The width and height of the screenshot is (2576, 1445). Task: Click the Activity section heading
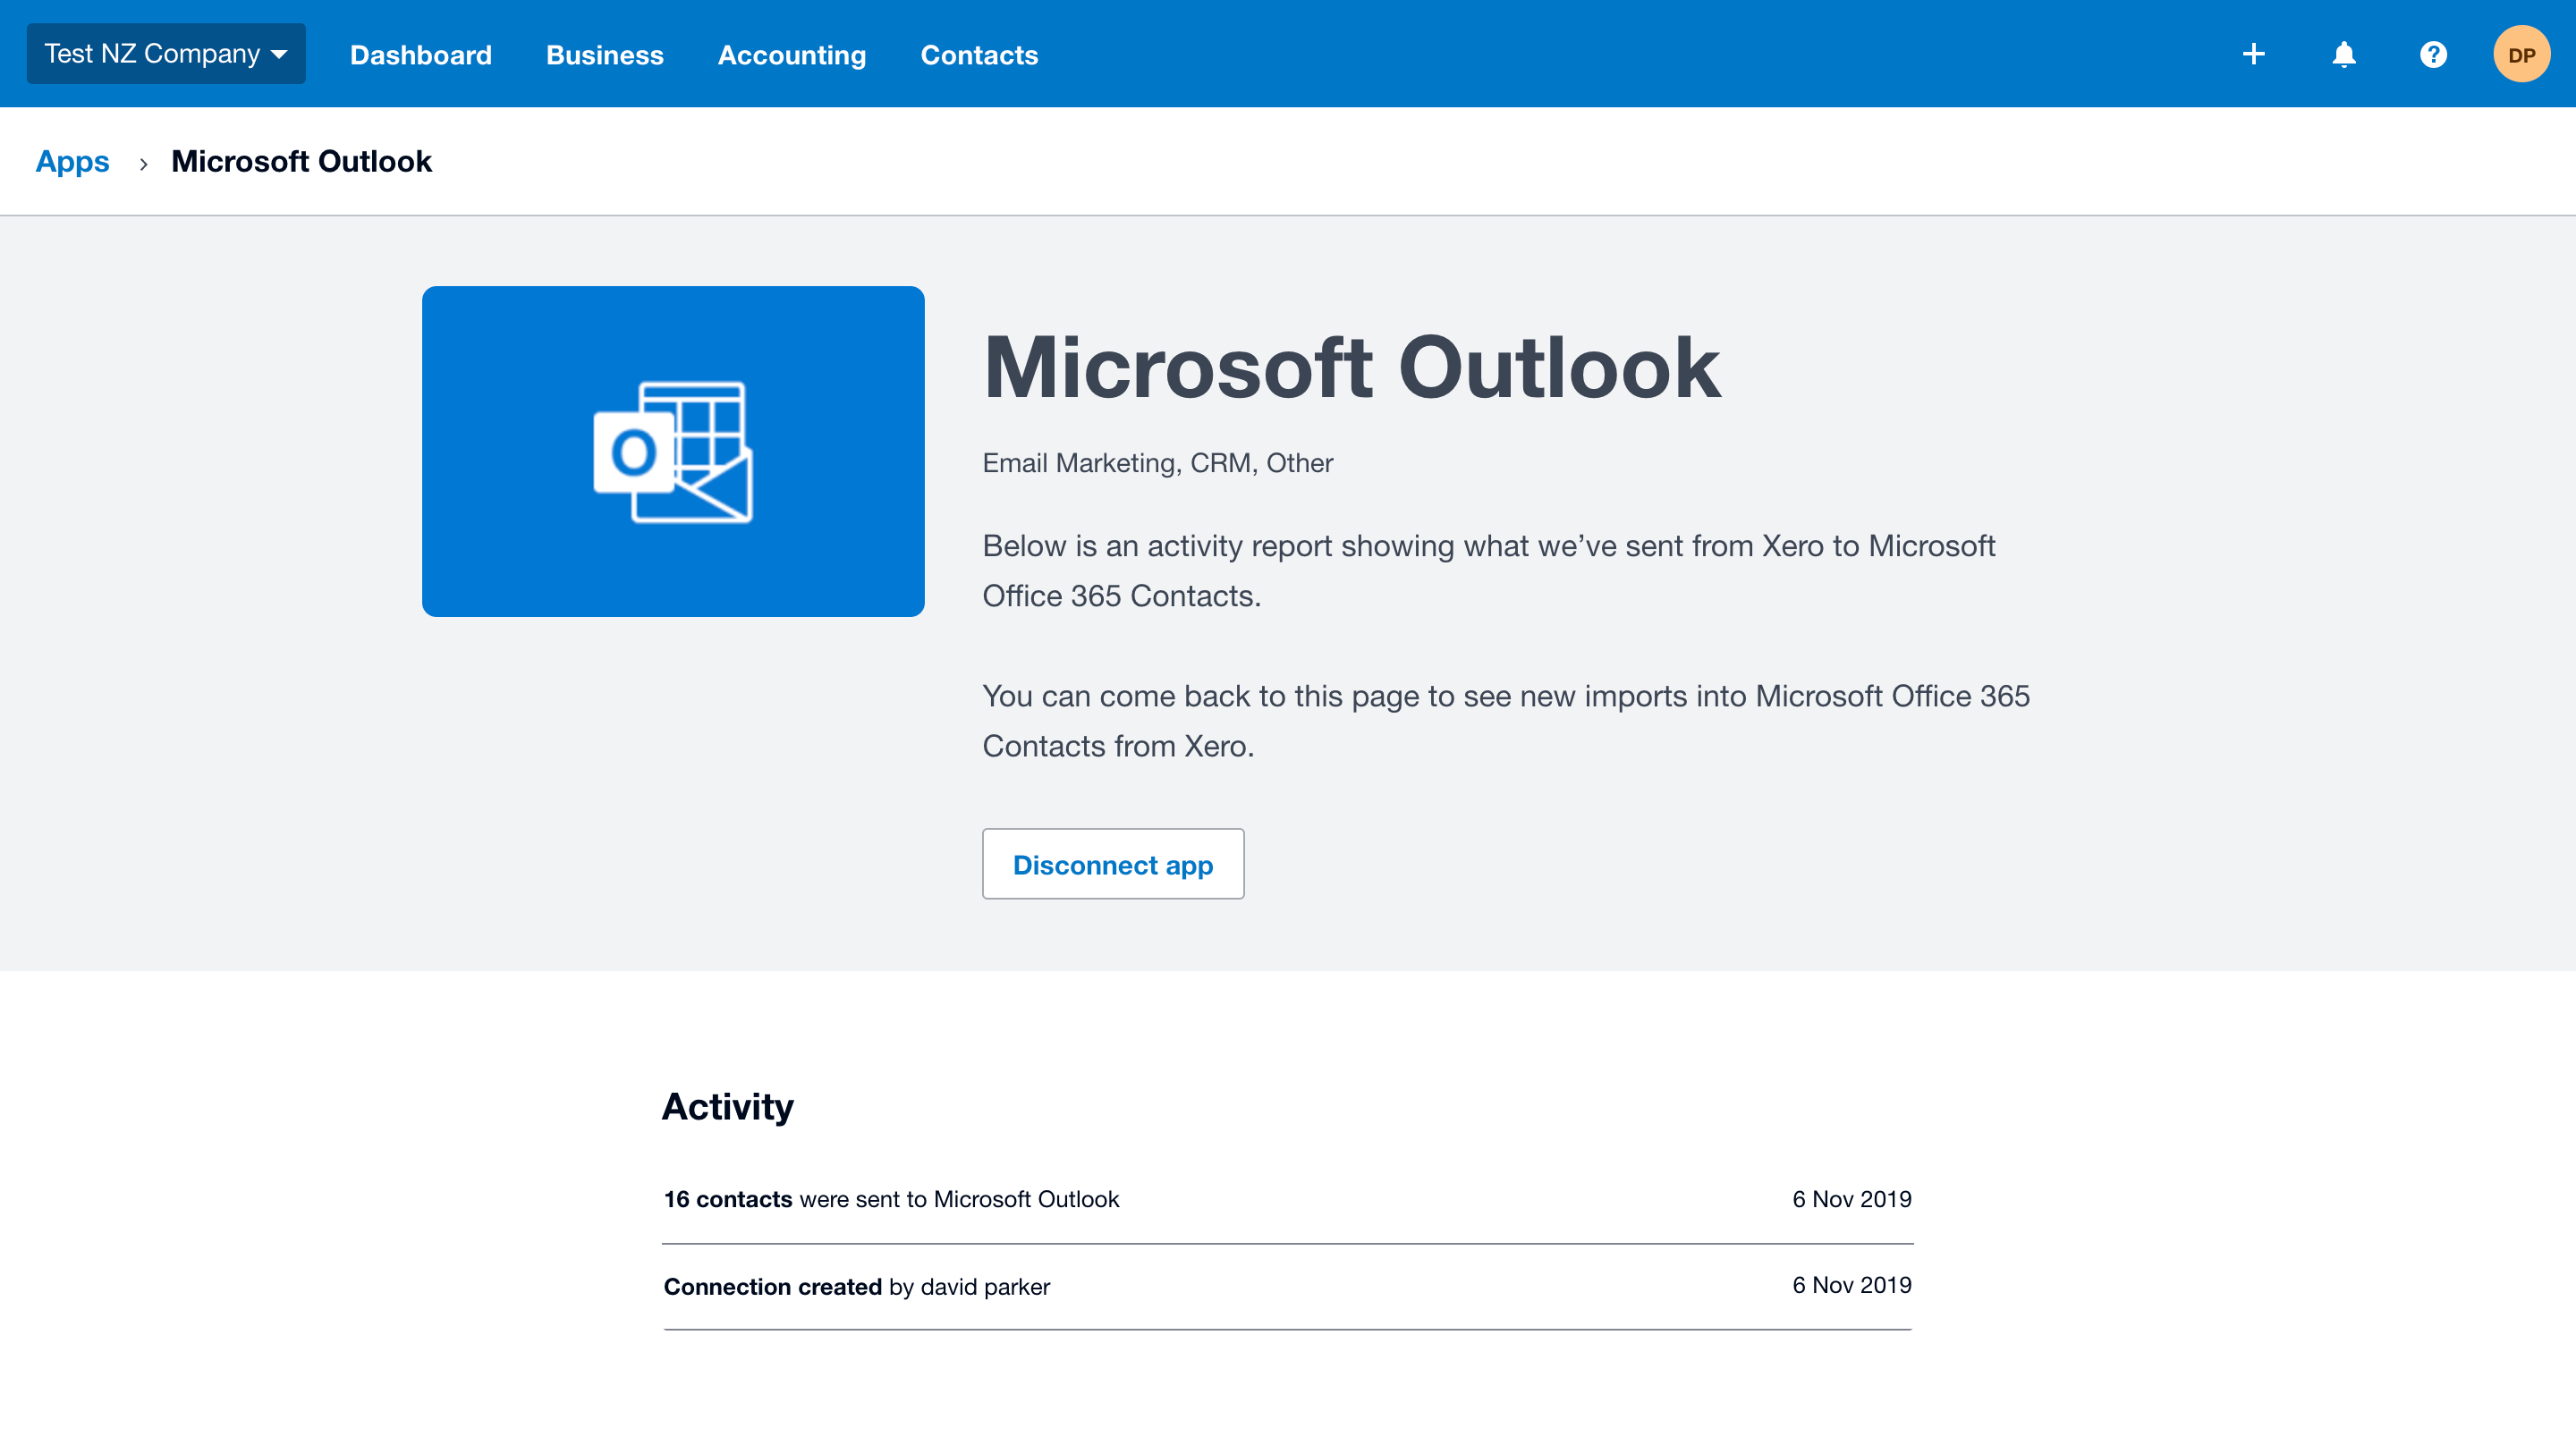coord(727,1107)
